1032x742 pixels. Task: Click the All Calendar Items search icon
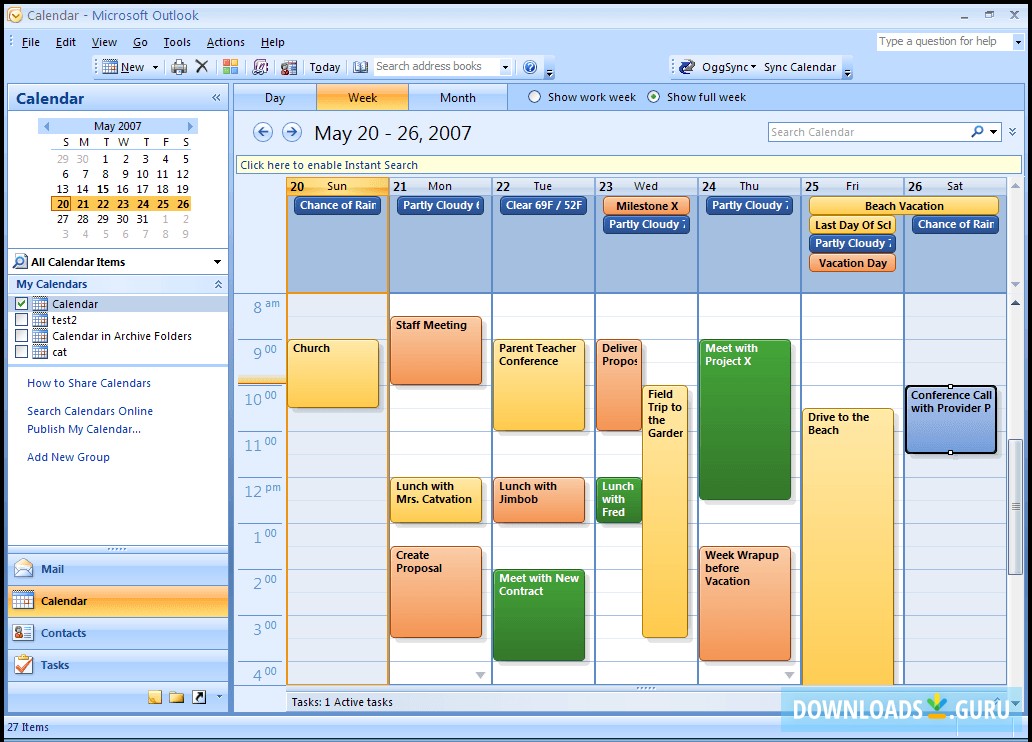(20, 261)
